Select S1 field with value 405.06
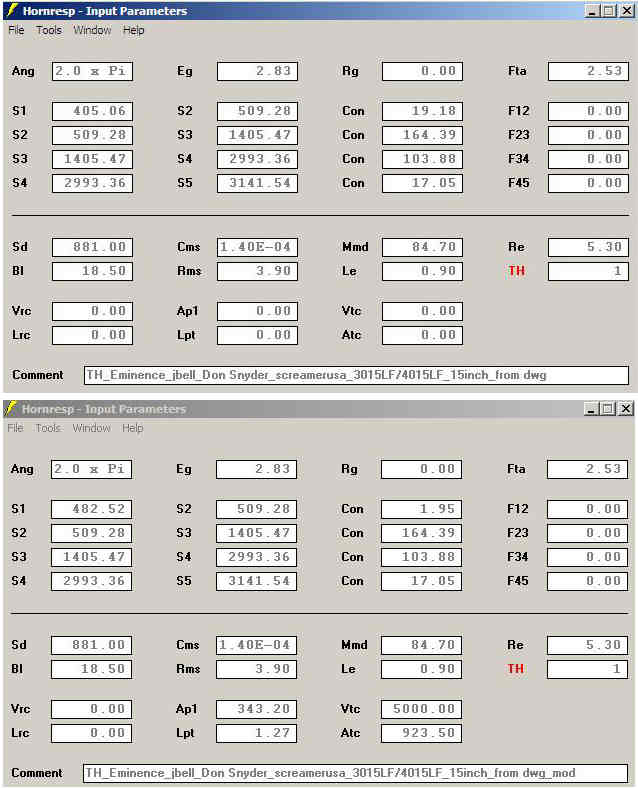This screenshot has width=638, height=788. point(92,111)
